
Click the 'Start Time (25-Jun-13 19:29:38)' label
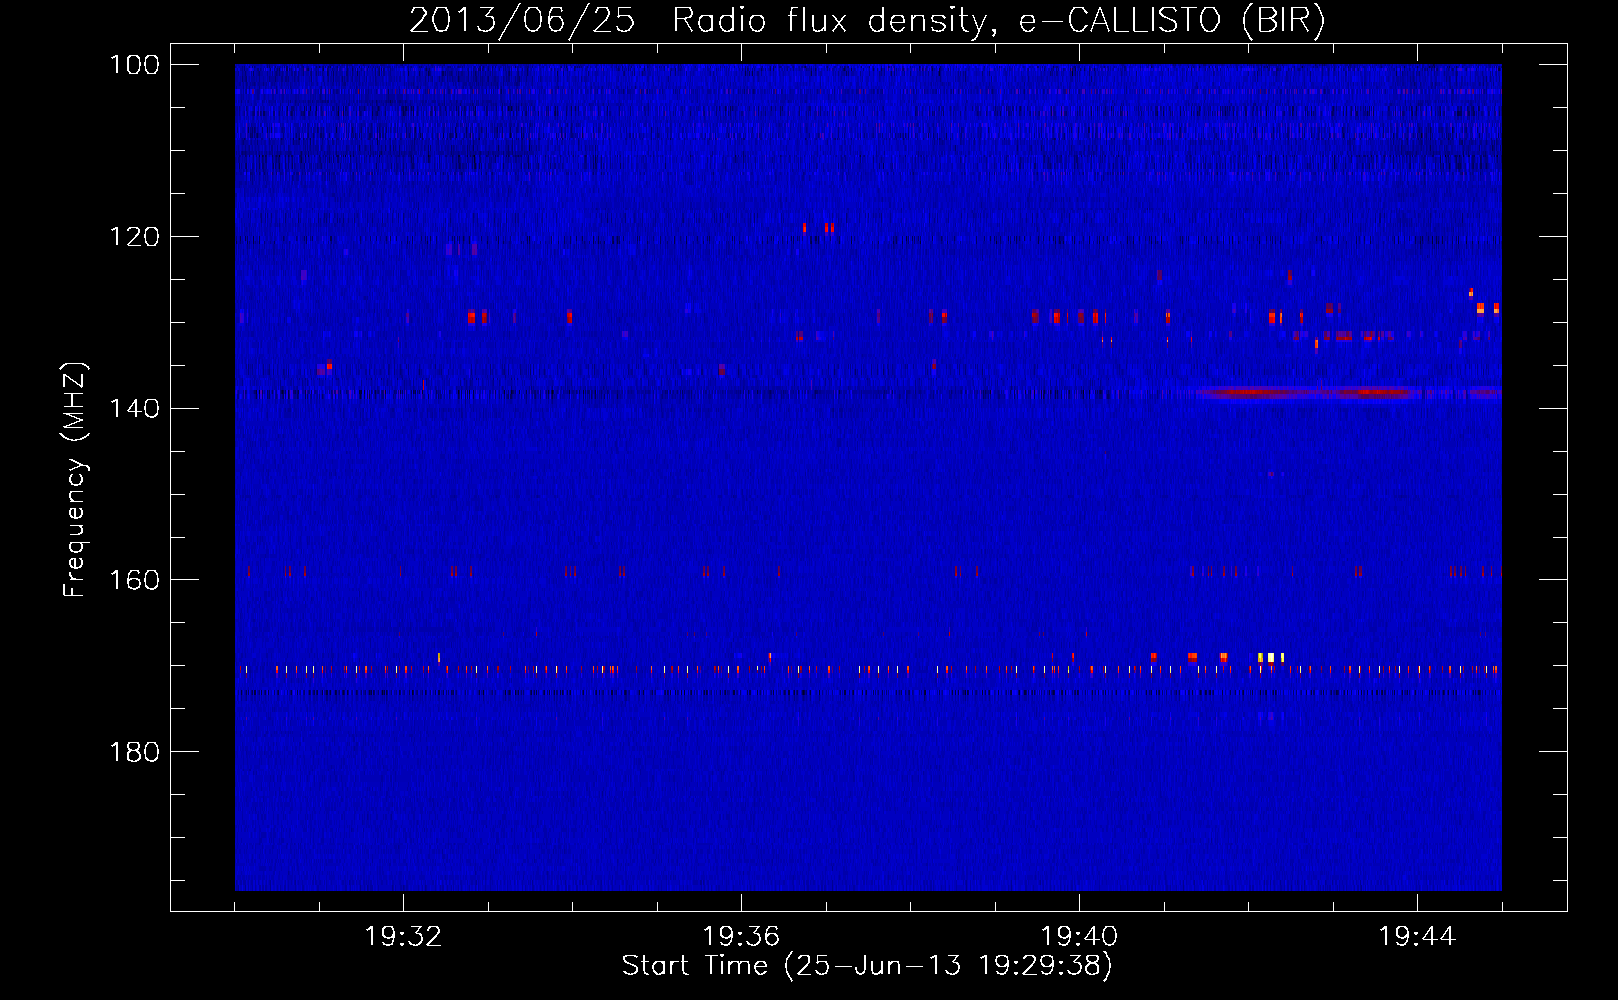click(867, 966)
